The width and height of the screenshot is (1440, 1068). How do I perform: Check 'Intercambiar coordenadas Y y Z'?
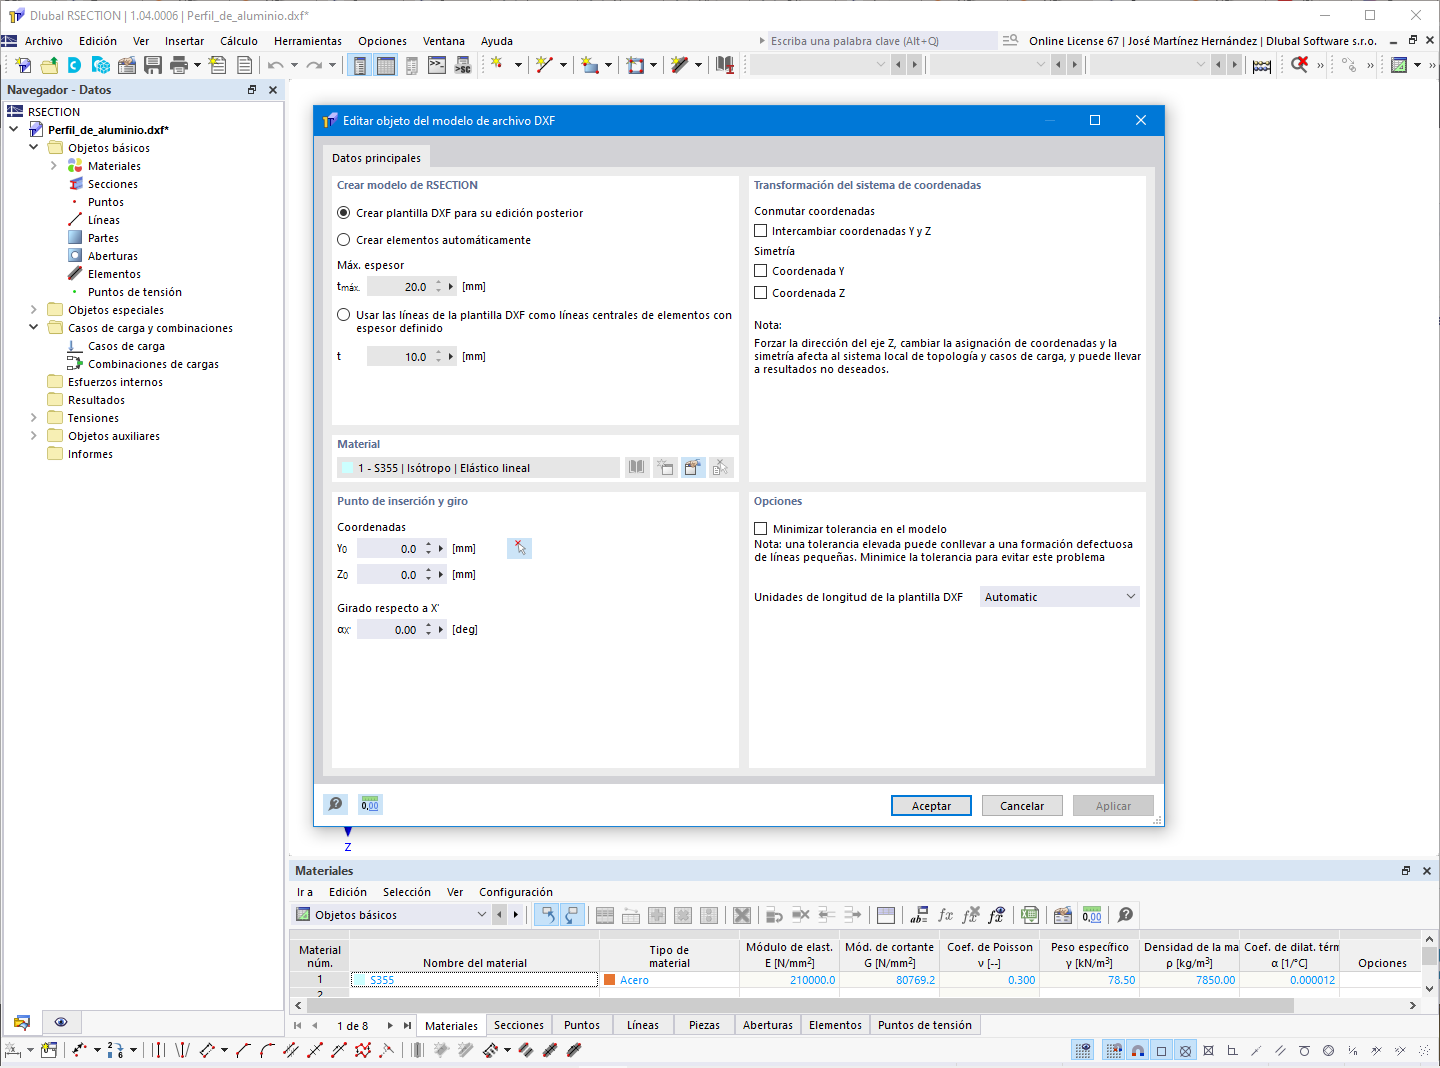[761, 231]
